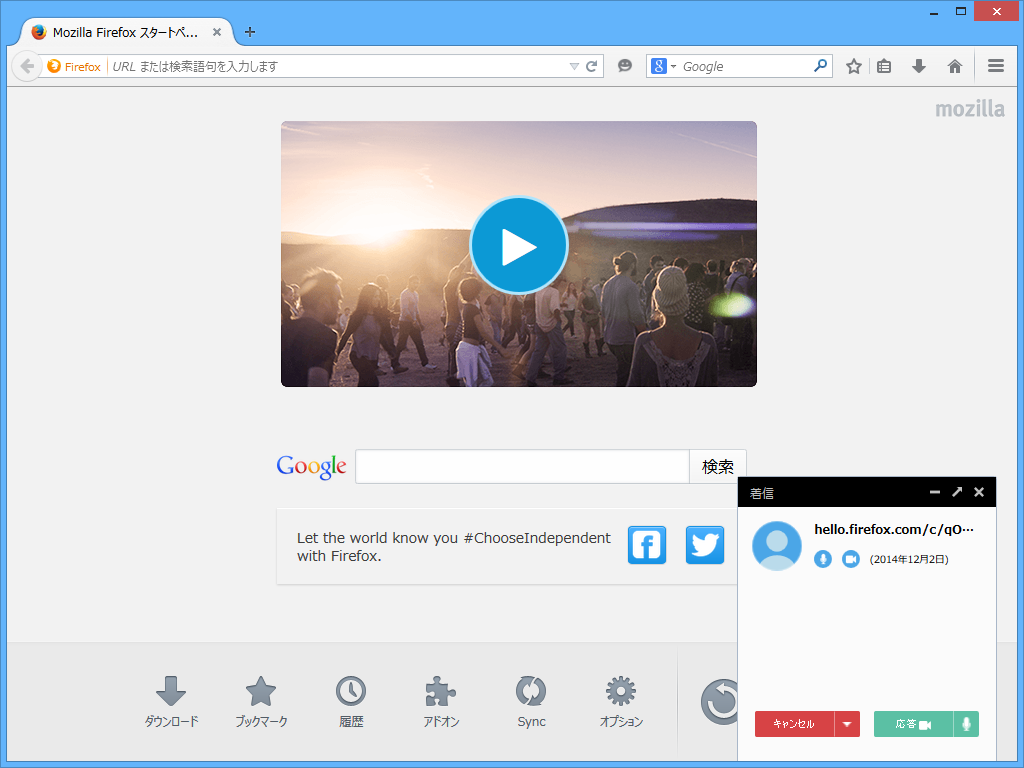Share on Twitter icon
Viewport: 1024px width, 768px height.
pos(705,545)
